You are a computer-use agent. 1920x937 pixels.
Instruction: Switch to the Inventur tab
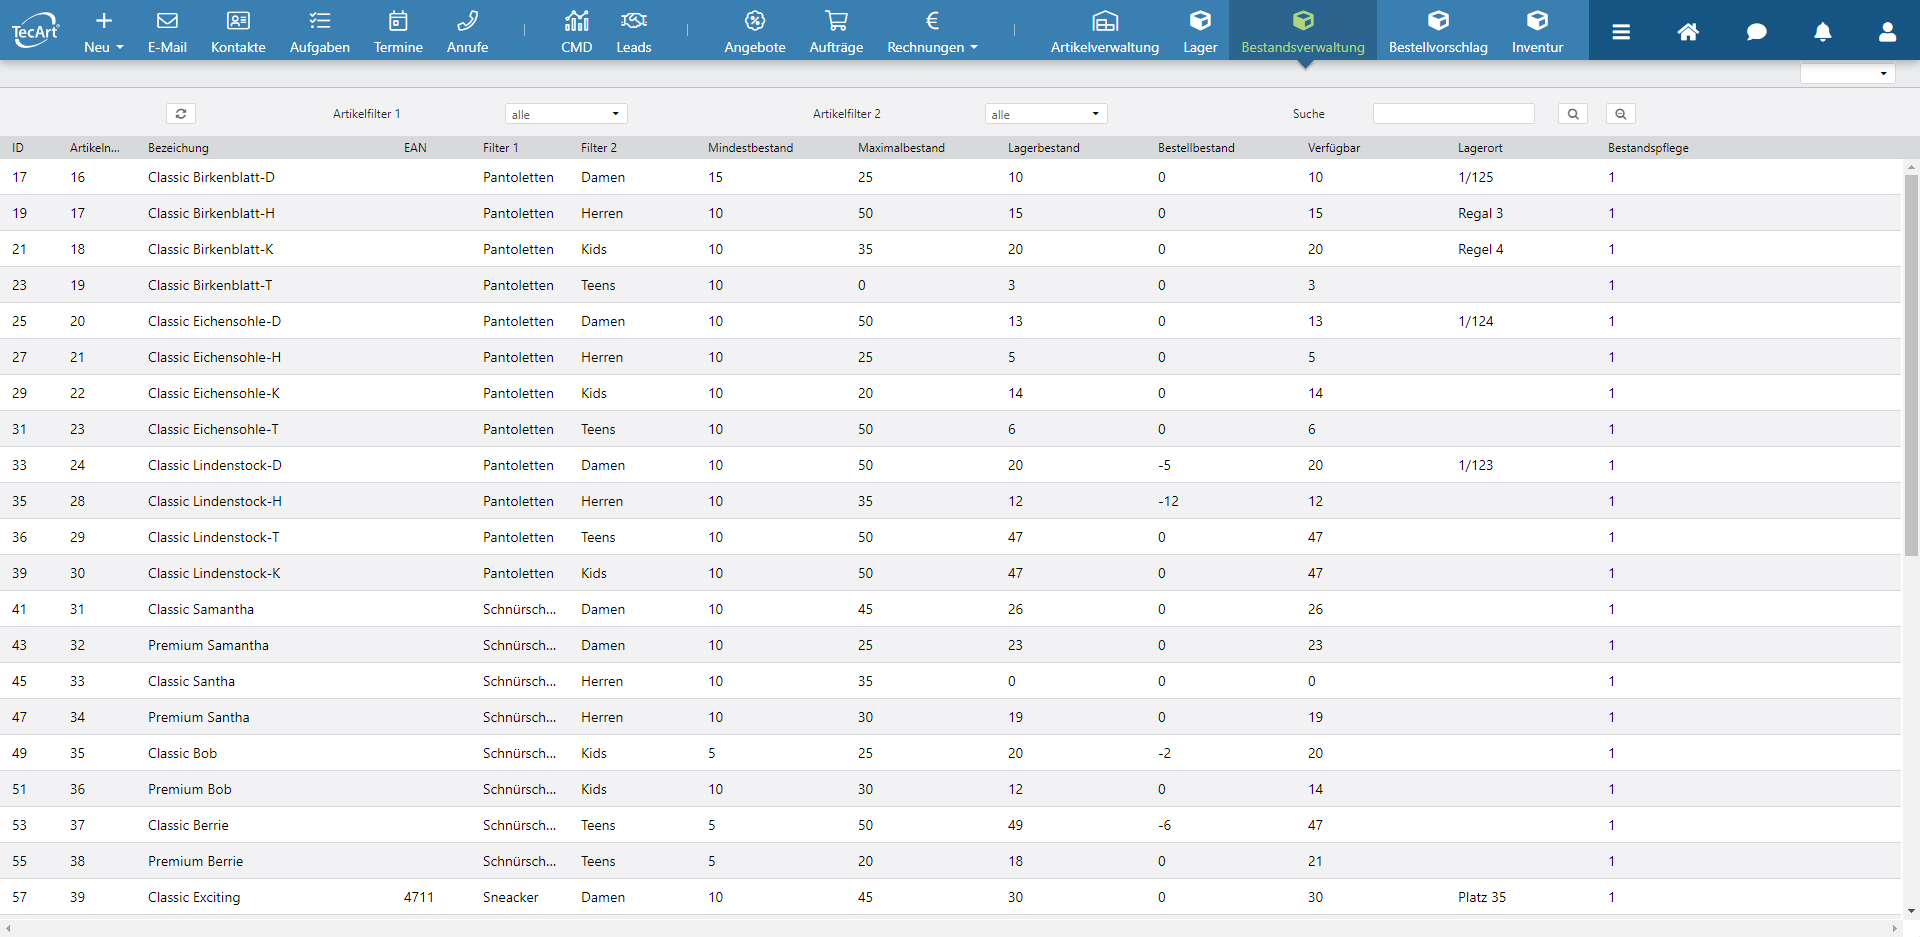(1537, 31)
